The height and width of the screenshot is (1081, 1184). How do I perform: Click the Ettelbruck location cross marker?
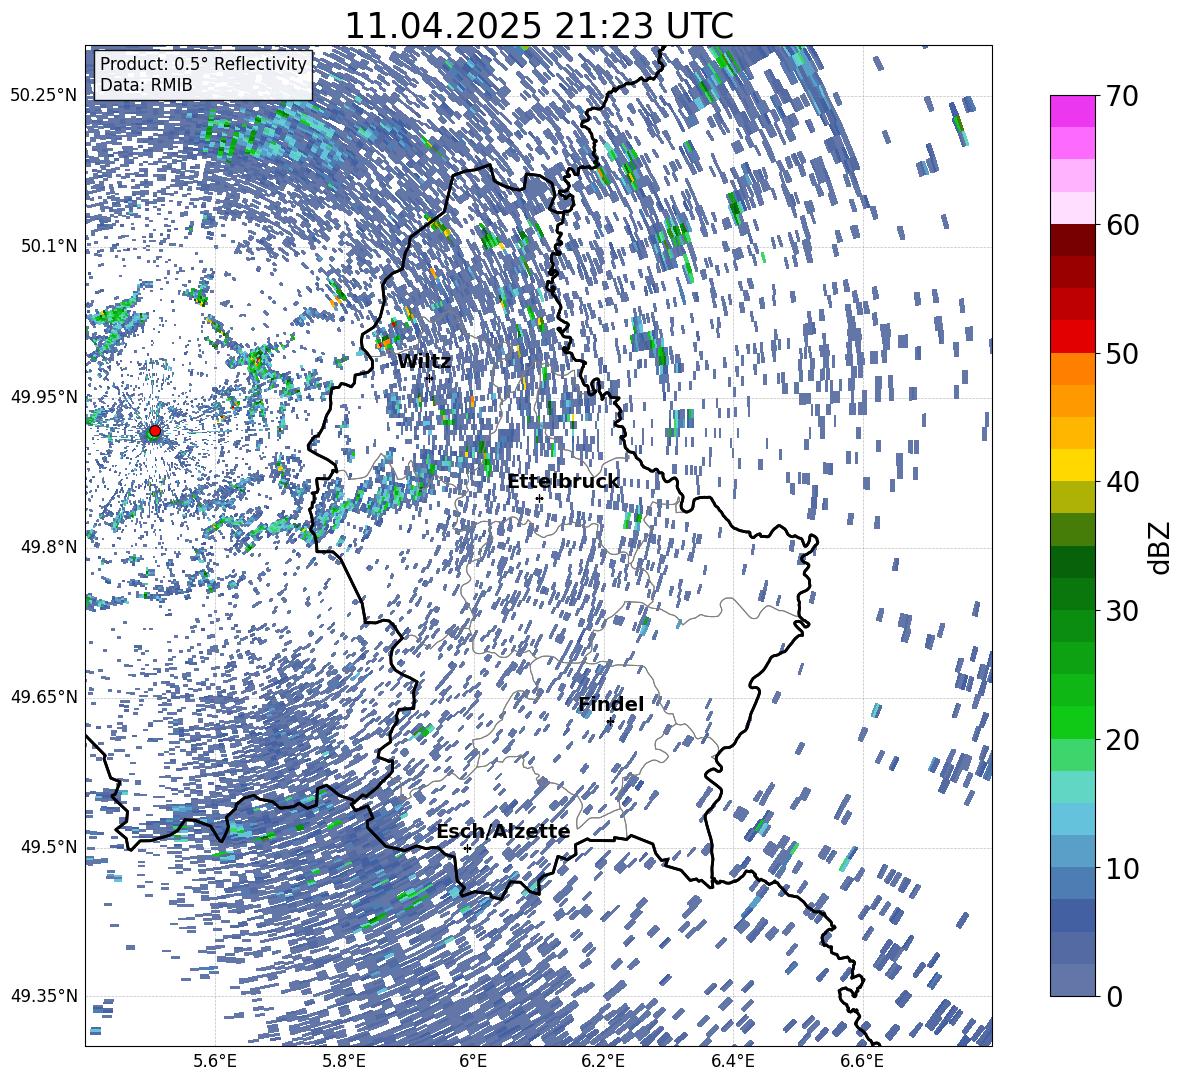[x=539, y=498]
